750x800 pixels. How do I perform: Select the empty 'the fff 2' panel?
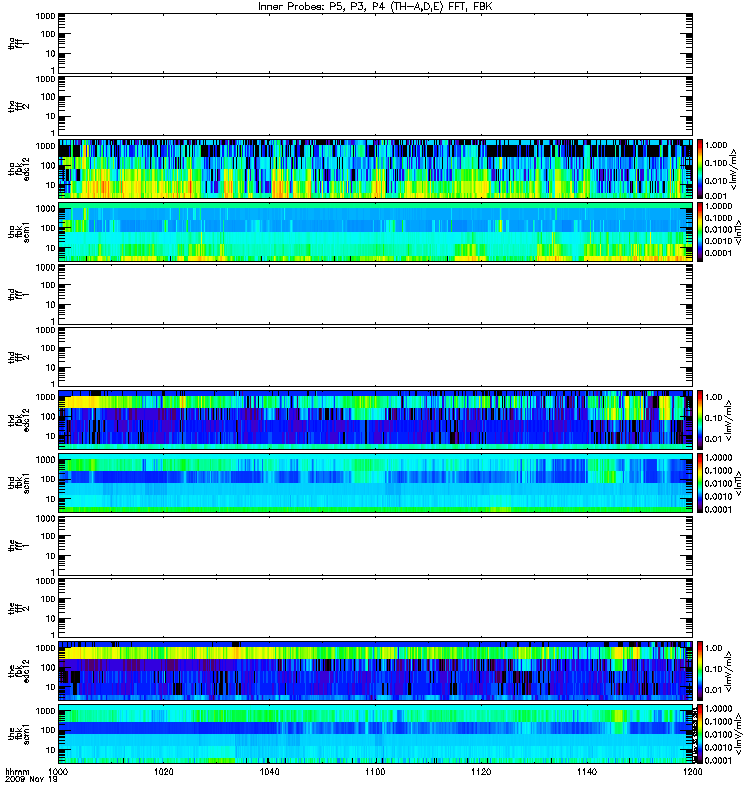[376, 608]
